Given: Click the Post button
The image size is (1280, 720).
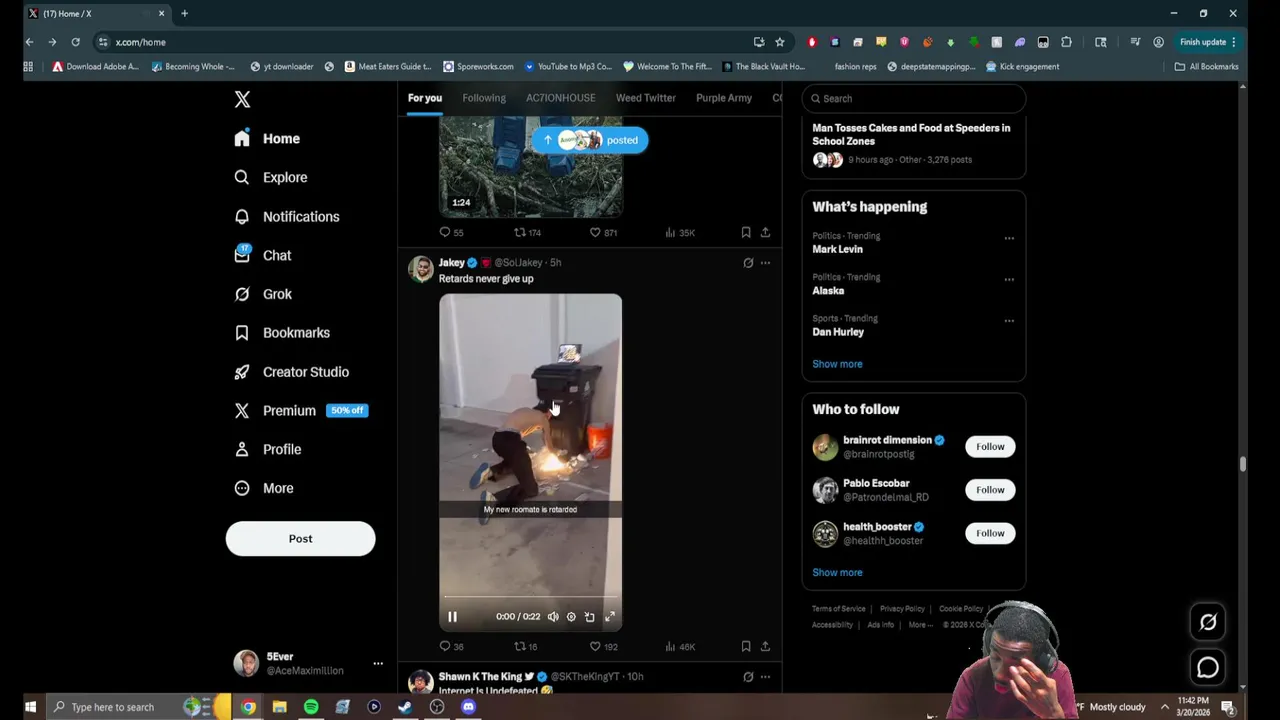Looking at the screenshot, I should [300, 539].
